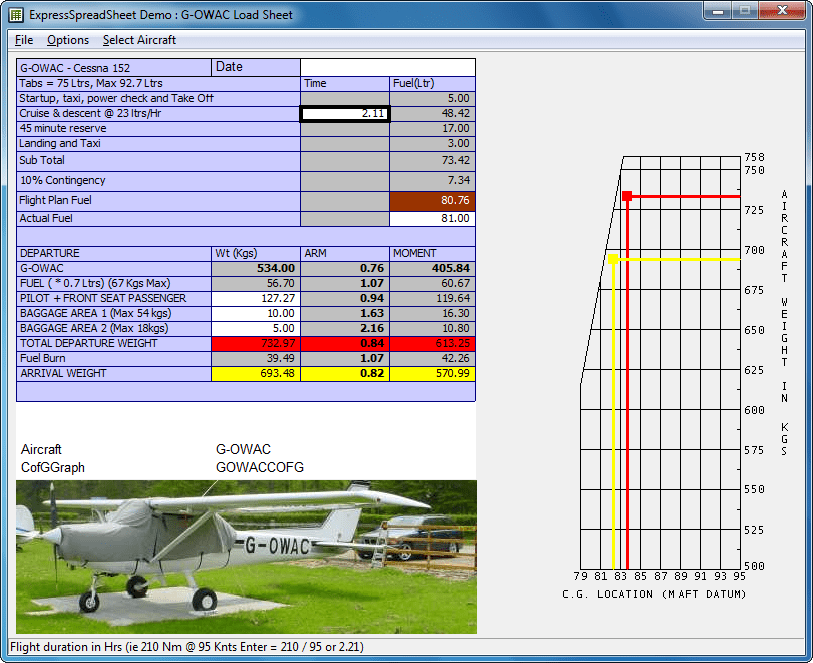Click yellow arrival weight 693.48
This screenshot has width=813, height=663.
pyautogui.click(x=256, y=374)
